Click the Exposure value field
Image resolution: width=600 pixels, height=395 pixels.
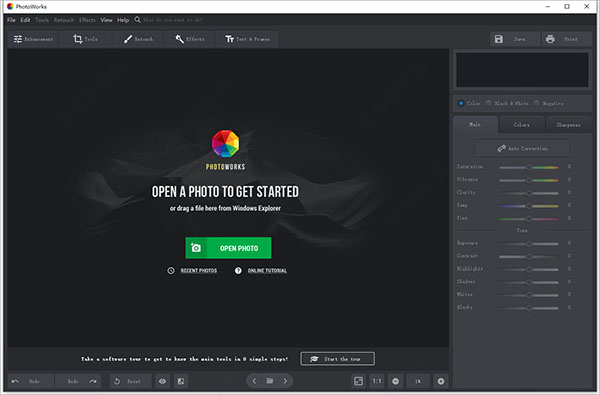(x=569, y=243)
